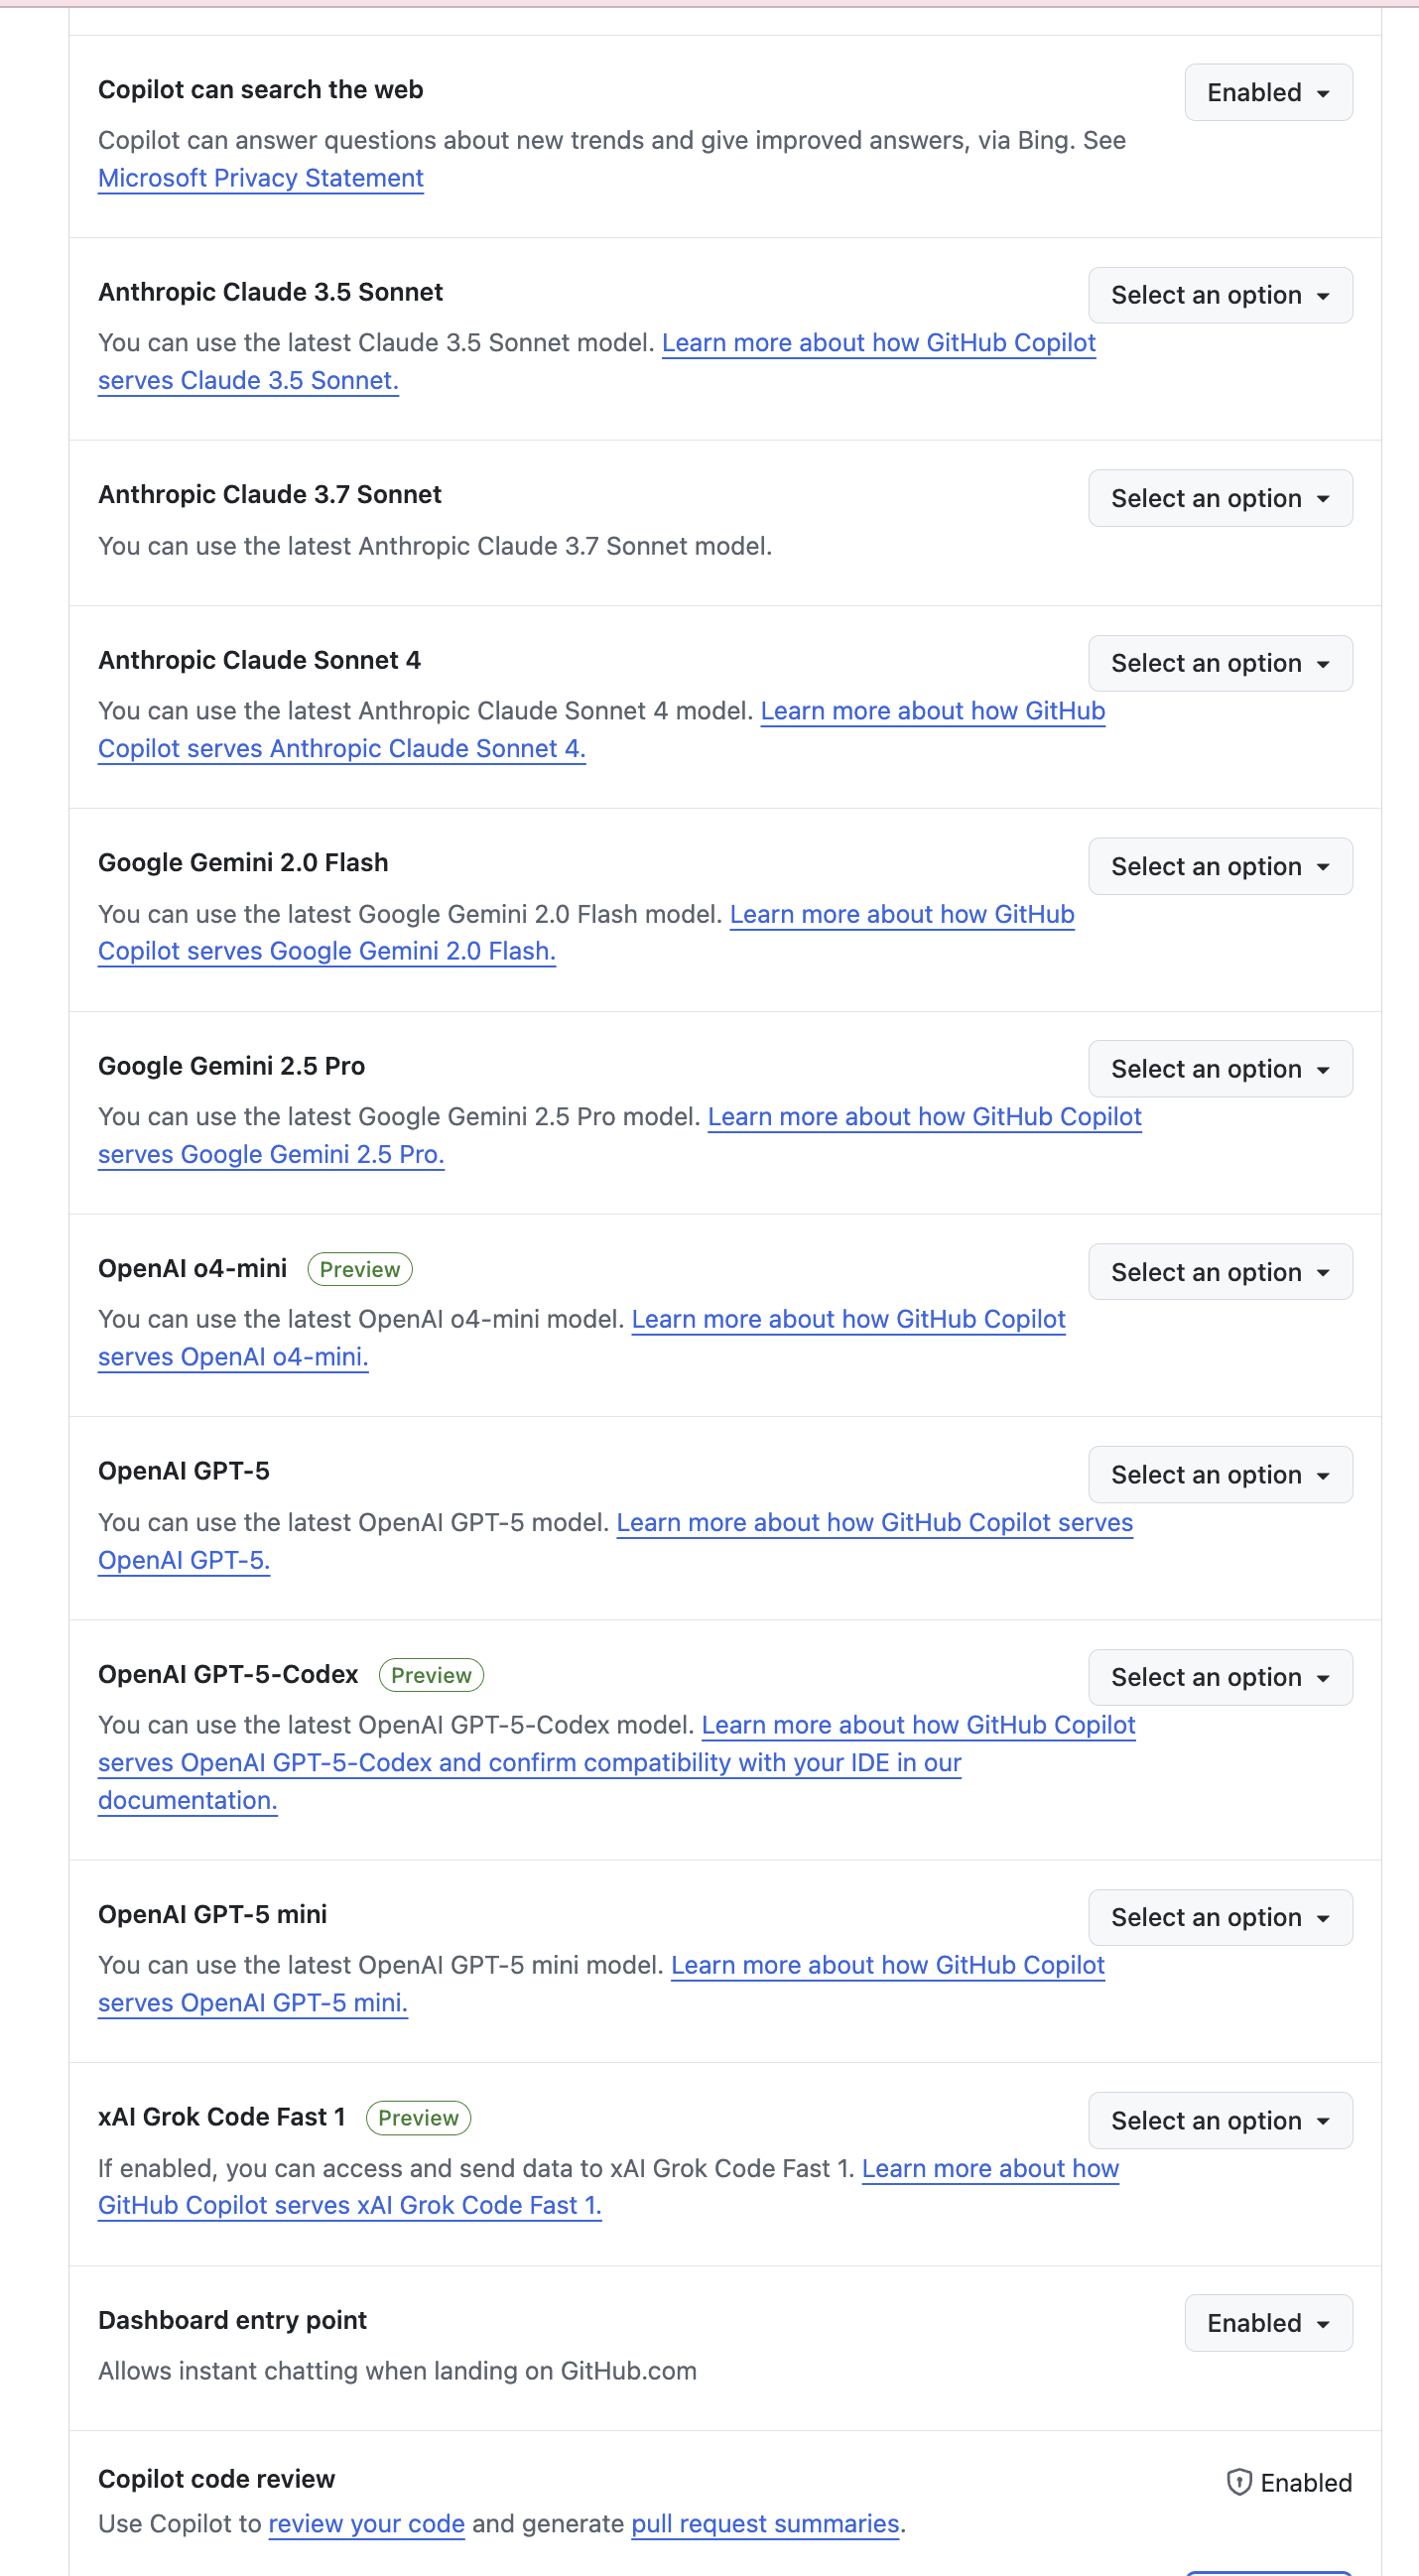Open Claude 3.5 Sonnet option dropdown
The width and height of the screenshot is (1419, 2576).
pos(1219,295)
